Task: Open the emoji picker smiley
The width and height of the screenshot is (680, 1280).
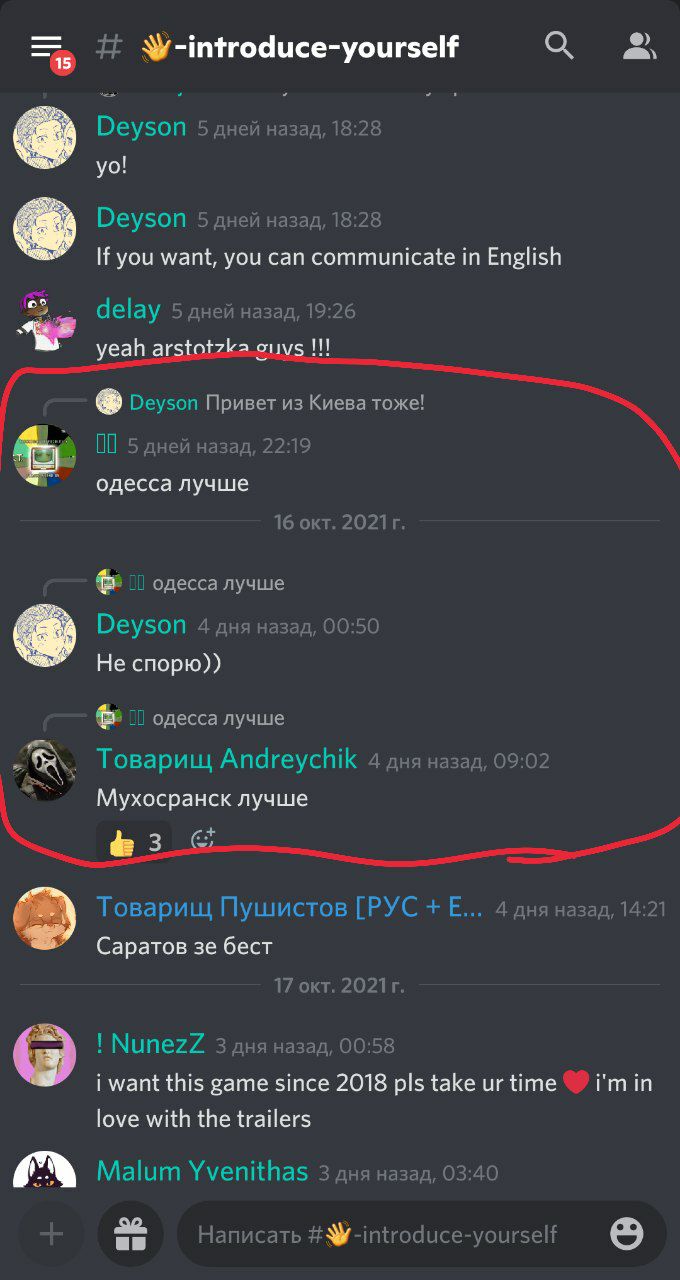Action: [627, 1234]
